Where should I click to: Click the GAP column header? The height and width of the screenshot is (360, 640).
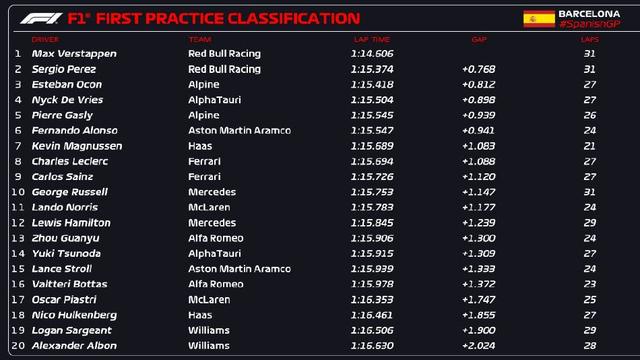click(x=479, y=40)
